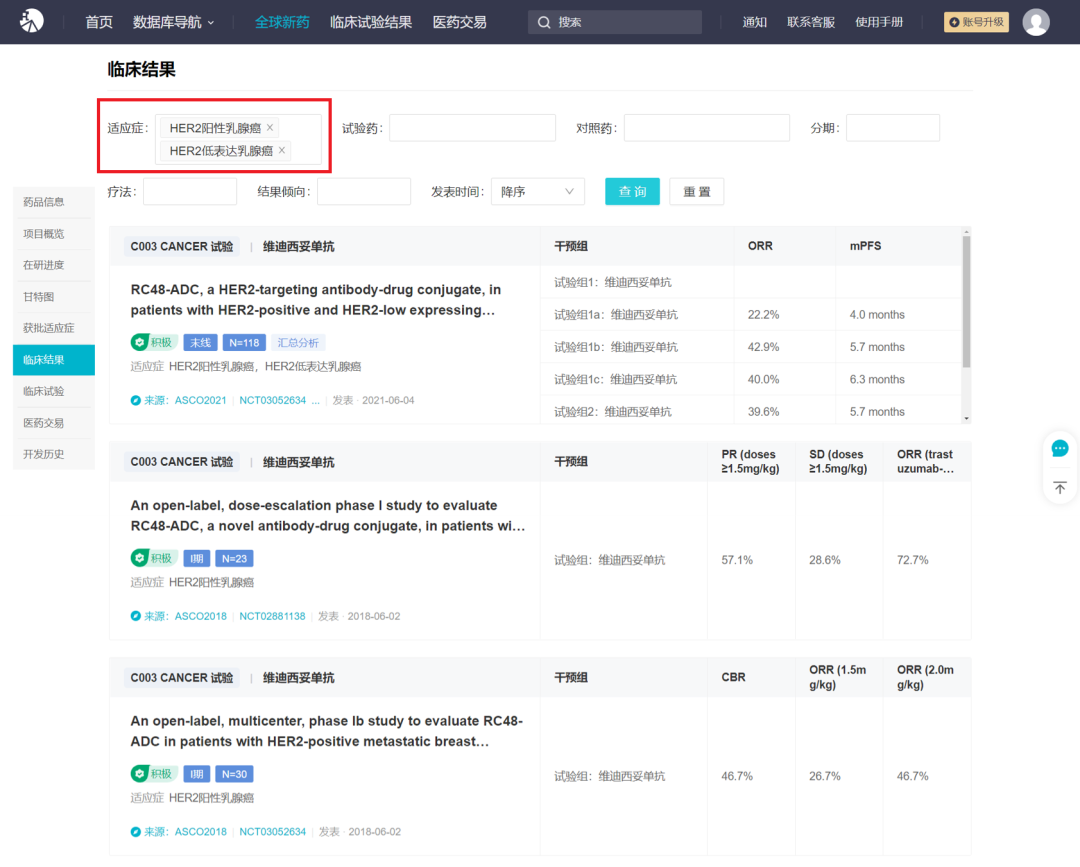Click the 查询 query button

coord(632,191)
